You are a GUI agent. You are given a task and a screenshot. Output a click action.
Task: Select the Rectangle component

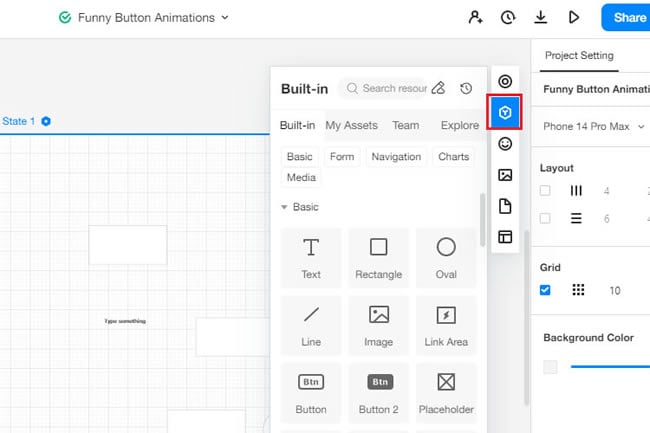[378, 258]
